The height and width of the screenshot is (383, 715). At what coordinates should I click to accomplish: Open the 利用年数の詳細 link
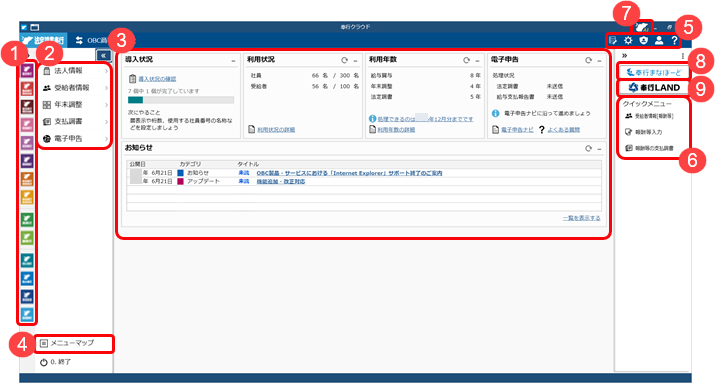(396, 130)
